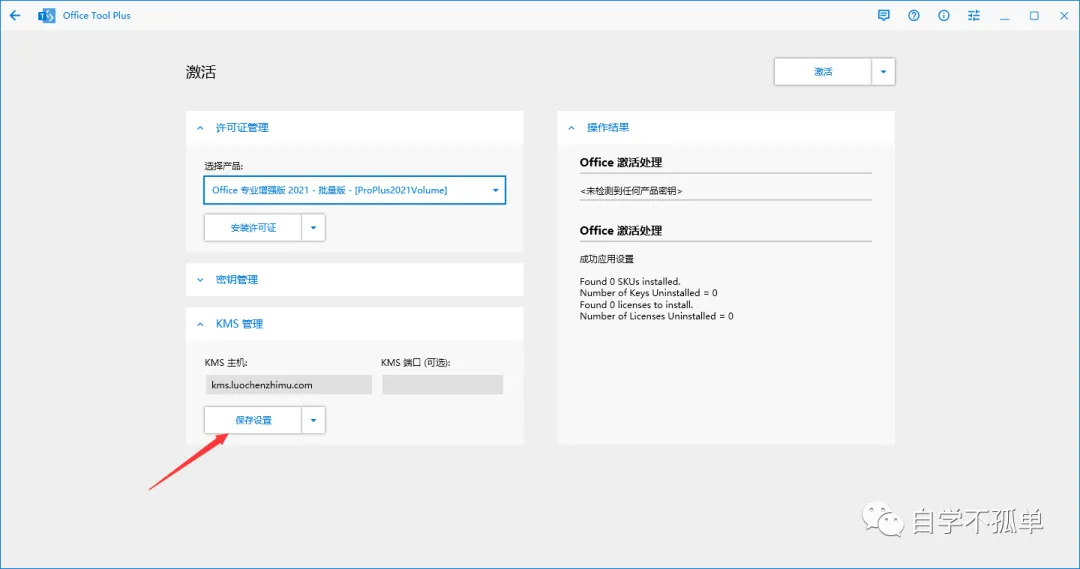
Task: Click the 安装许可证 button
Action: [x=253, y=227]
